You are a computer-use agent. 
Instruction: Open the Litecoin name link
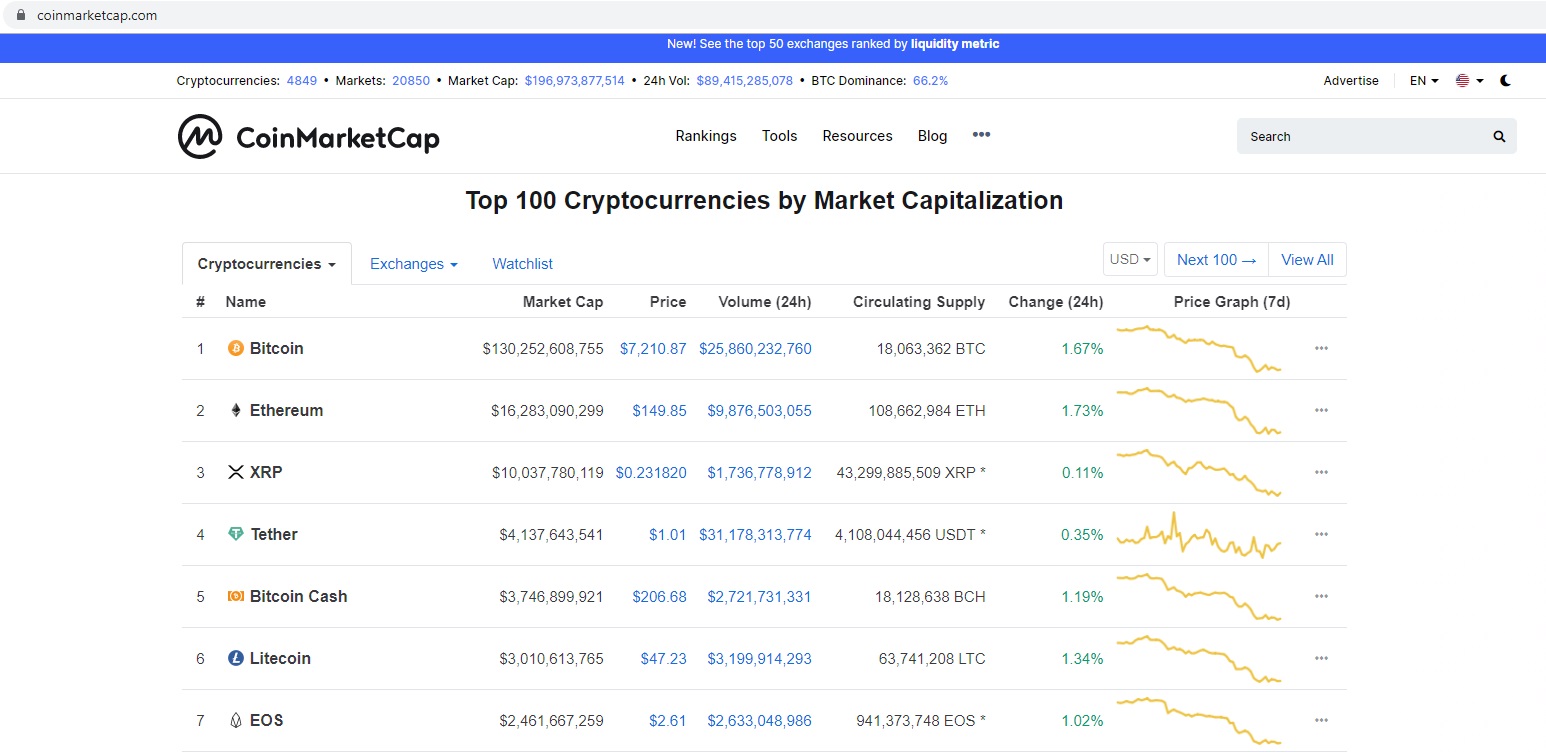(x=280, y=658)
